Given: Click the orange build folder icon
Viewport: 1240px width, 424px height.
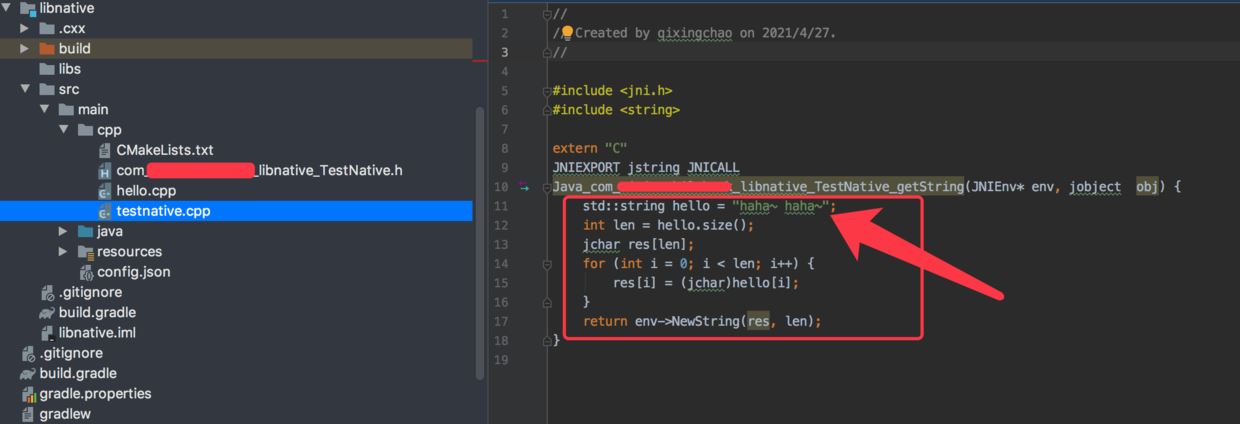Looking at the screenshot, I should click(47, 48).
